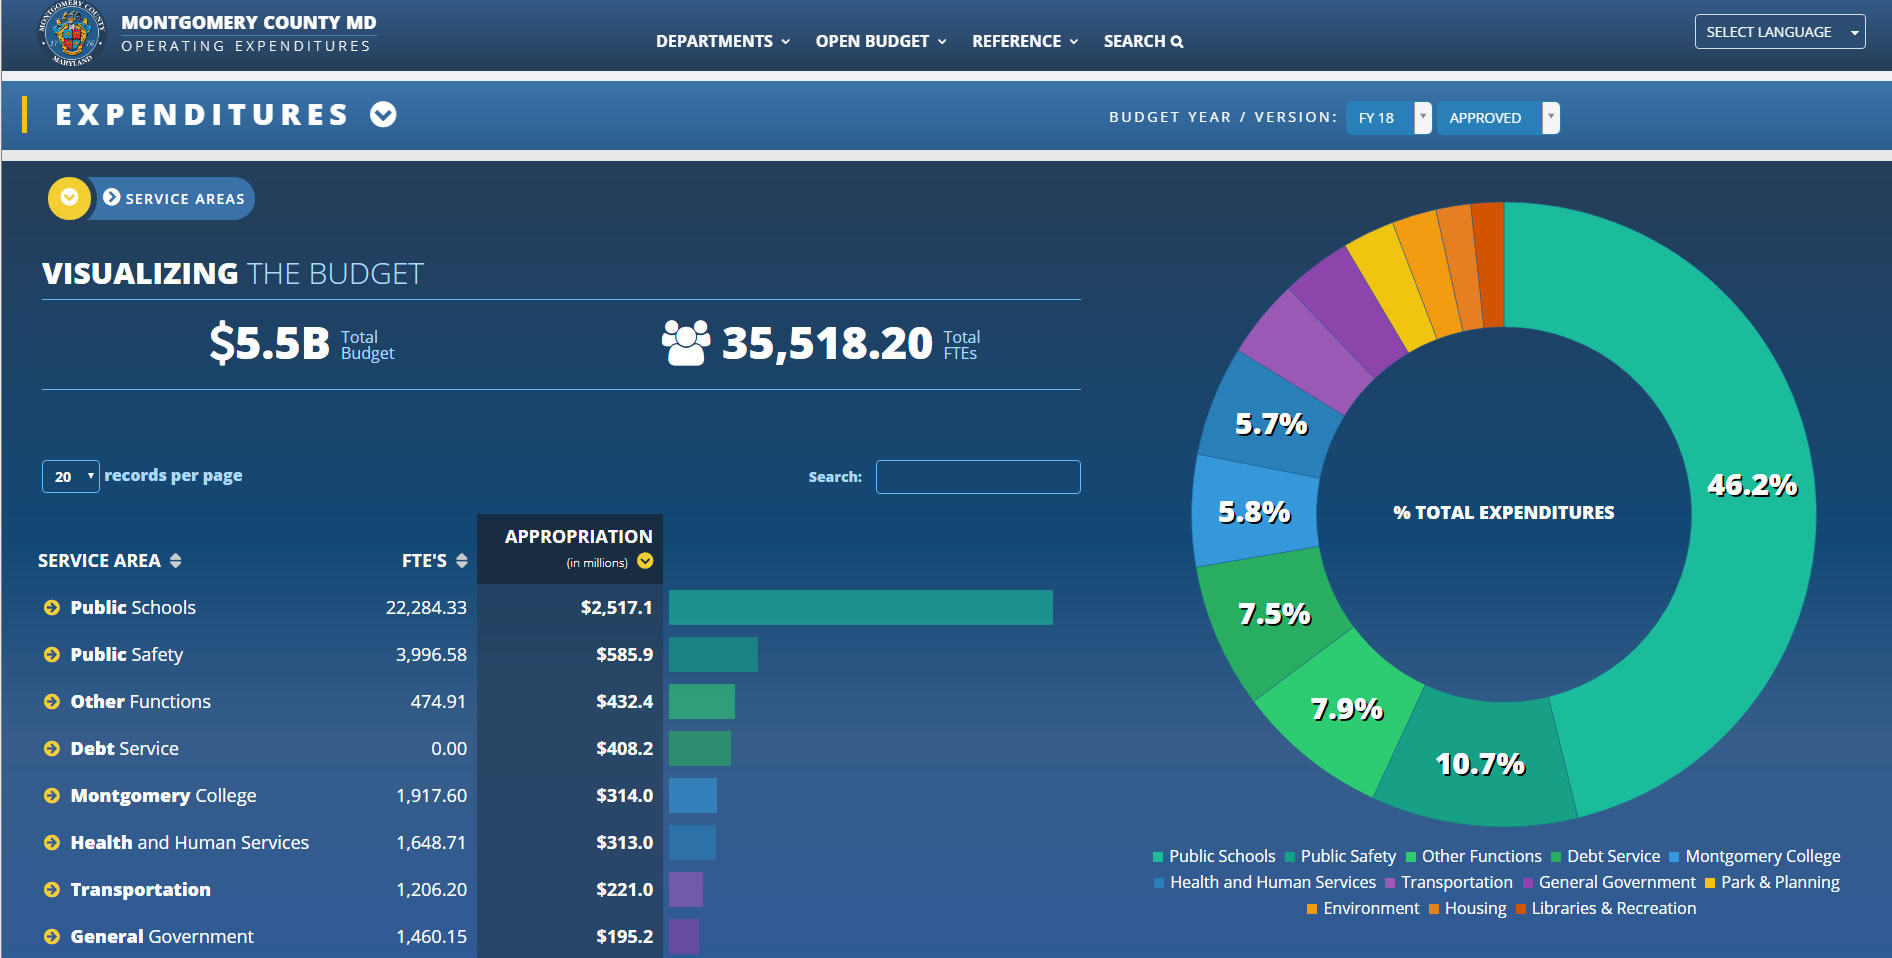The image size is (1892, 958).
Task: Click the Montgomery County seal logo
Action: tap(71, 34)
